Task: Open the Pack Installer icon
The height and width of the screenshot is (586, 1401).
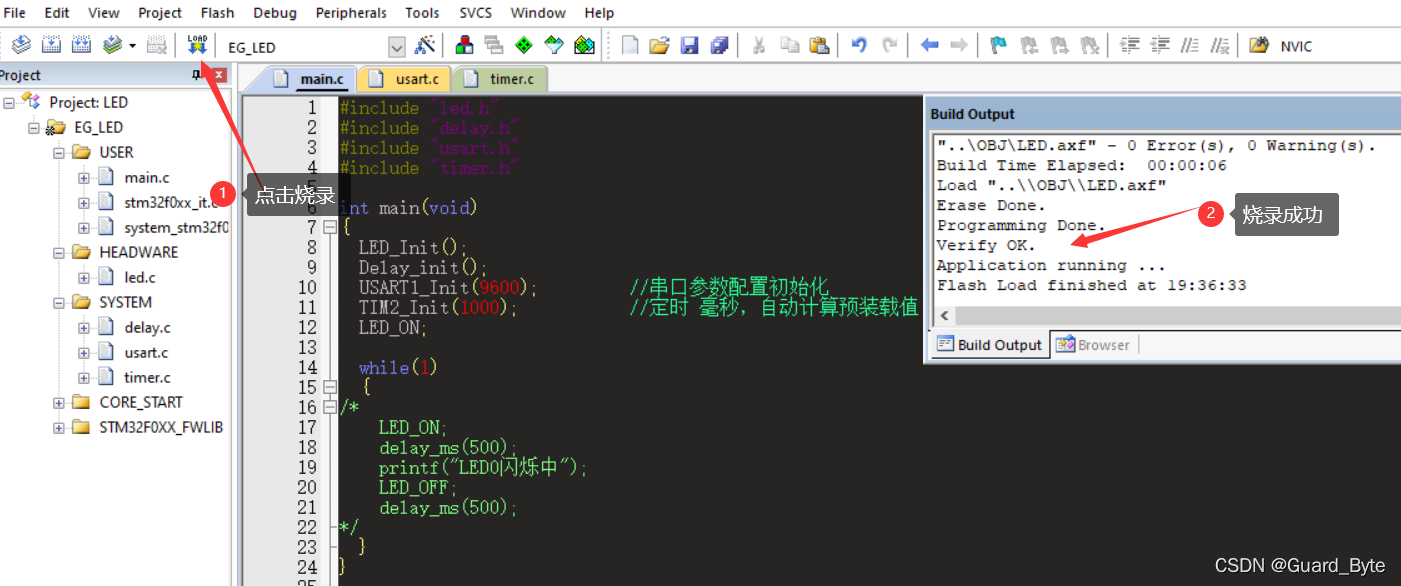Action: pyautogui.click(x=585, y=45)
